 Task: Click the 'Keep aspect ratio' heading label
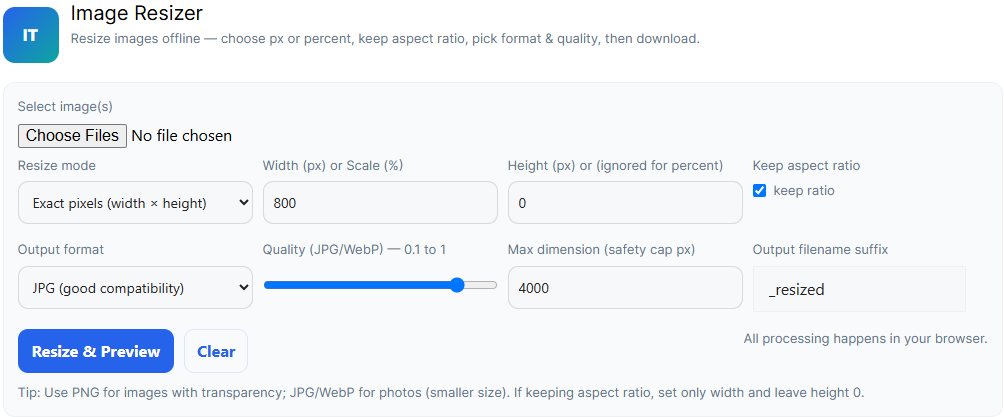(x=806, y=165)
